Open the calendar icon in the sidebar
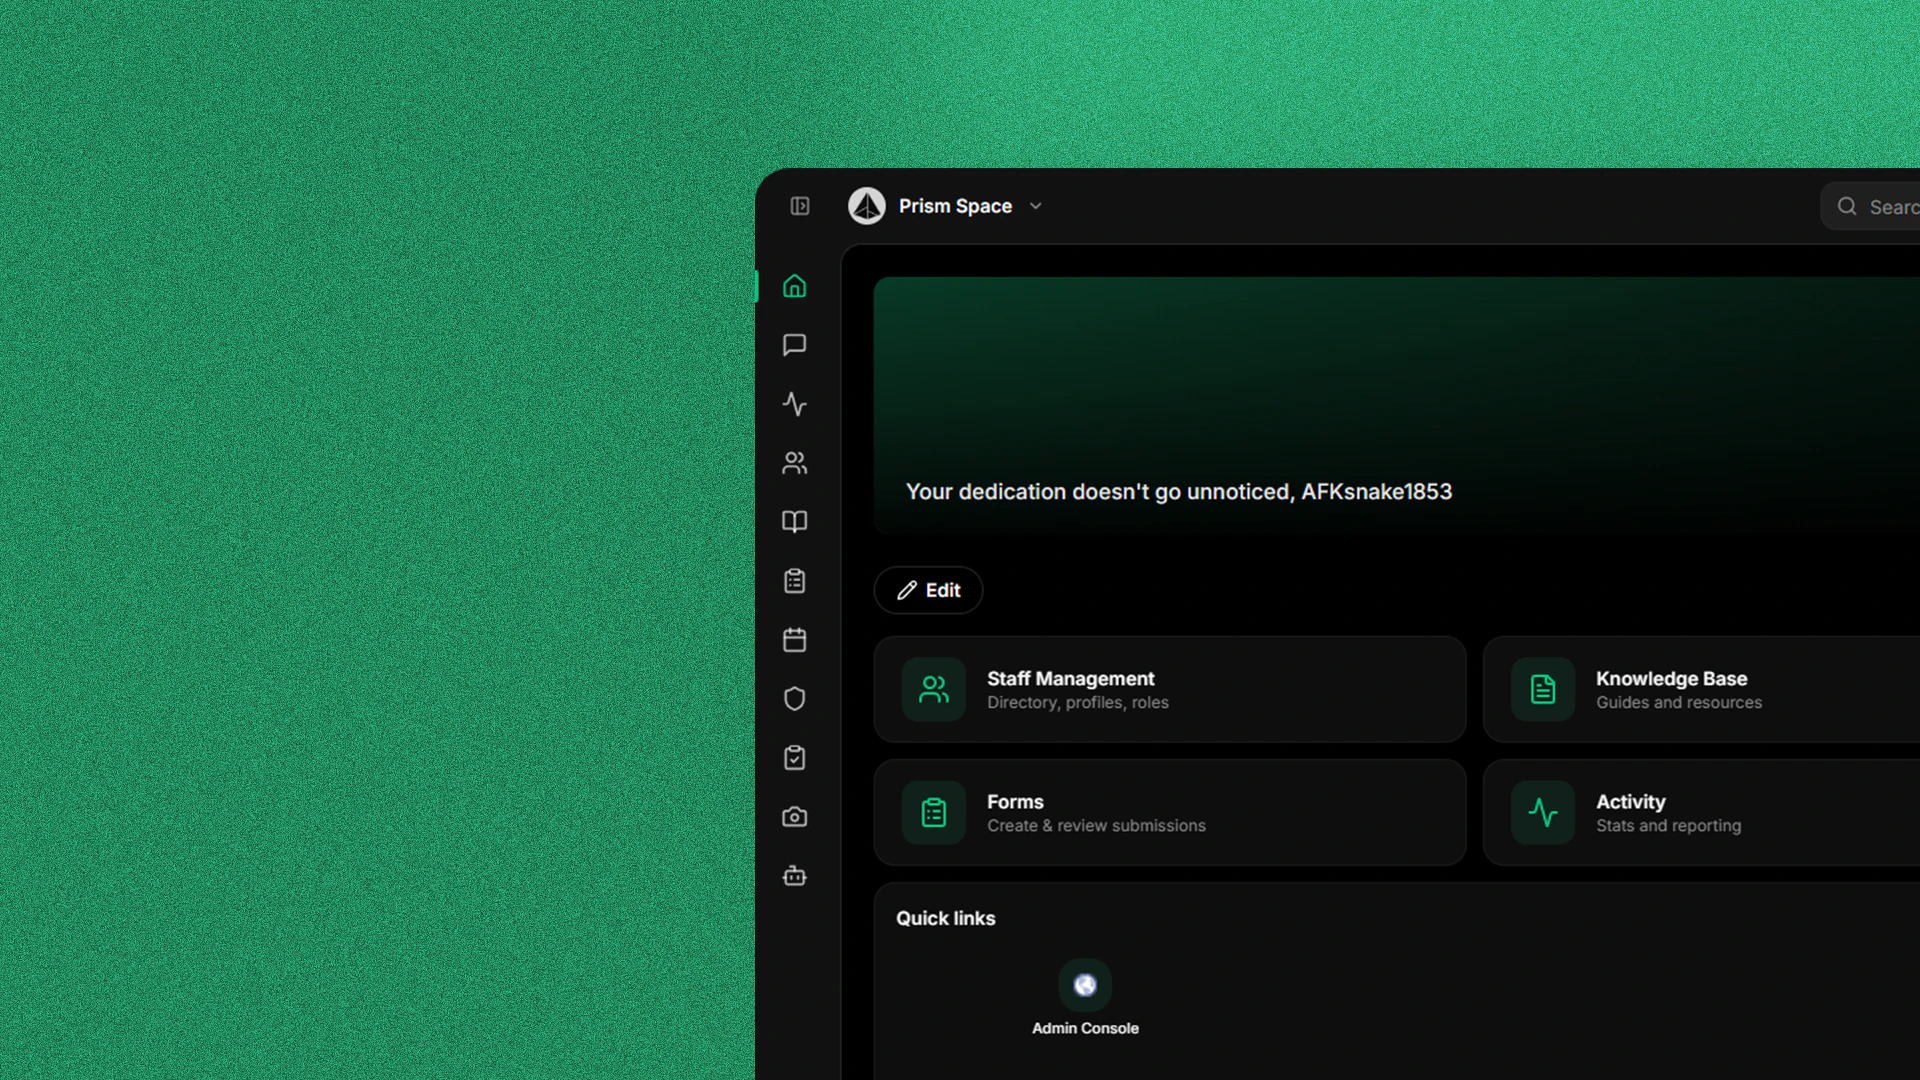 [x=794, y=640]
